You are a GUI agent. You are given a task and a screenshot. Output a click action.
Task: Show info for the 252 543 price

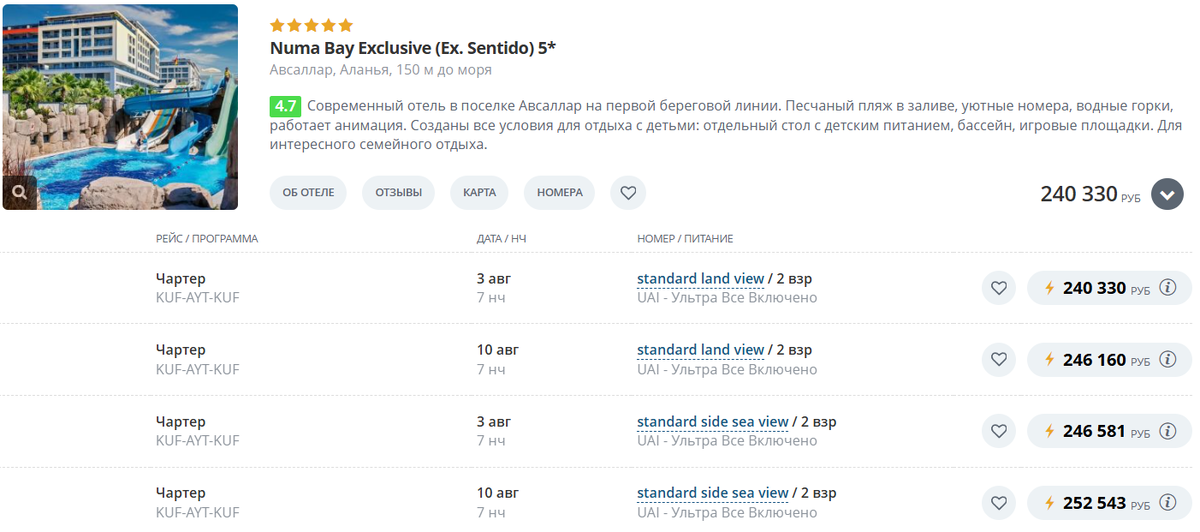pos(1167,503)
